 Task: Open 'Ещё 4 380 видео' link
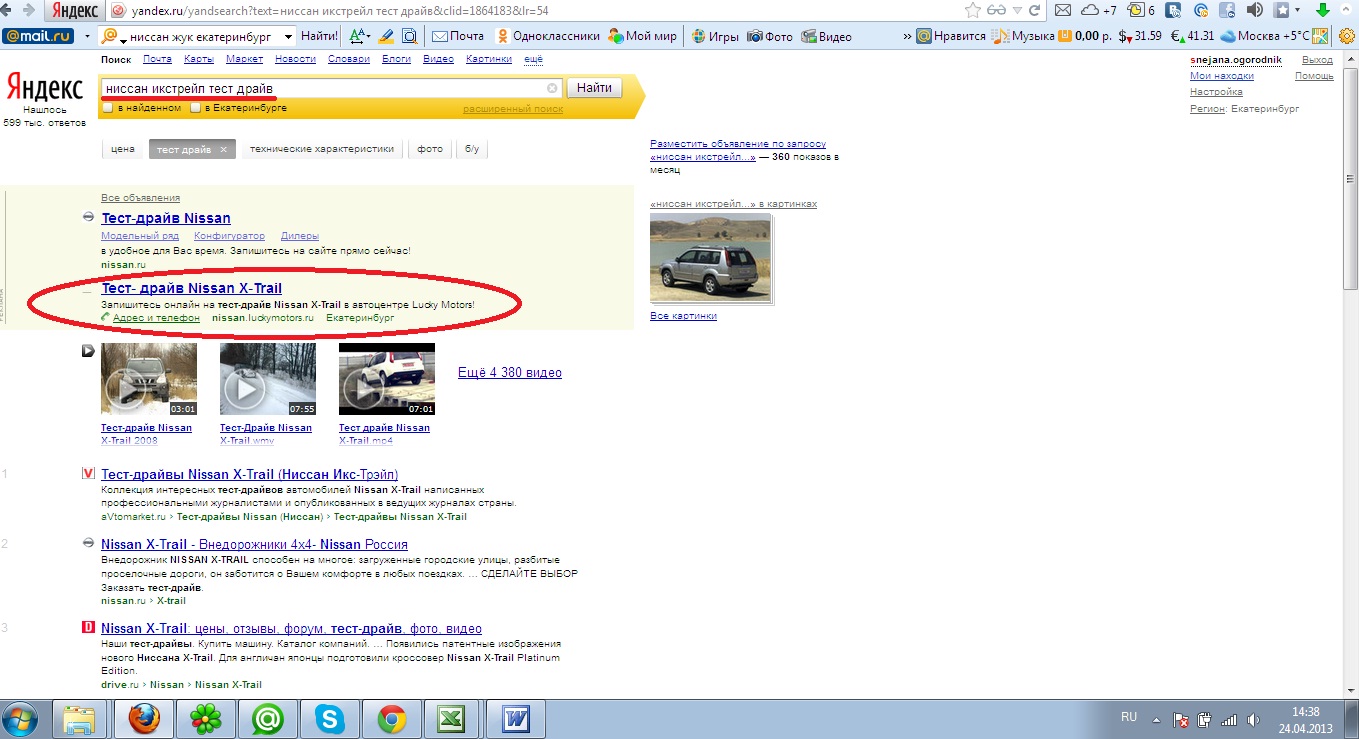click(x=510, y=372)
